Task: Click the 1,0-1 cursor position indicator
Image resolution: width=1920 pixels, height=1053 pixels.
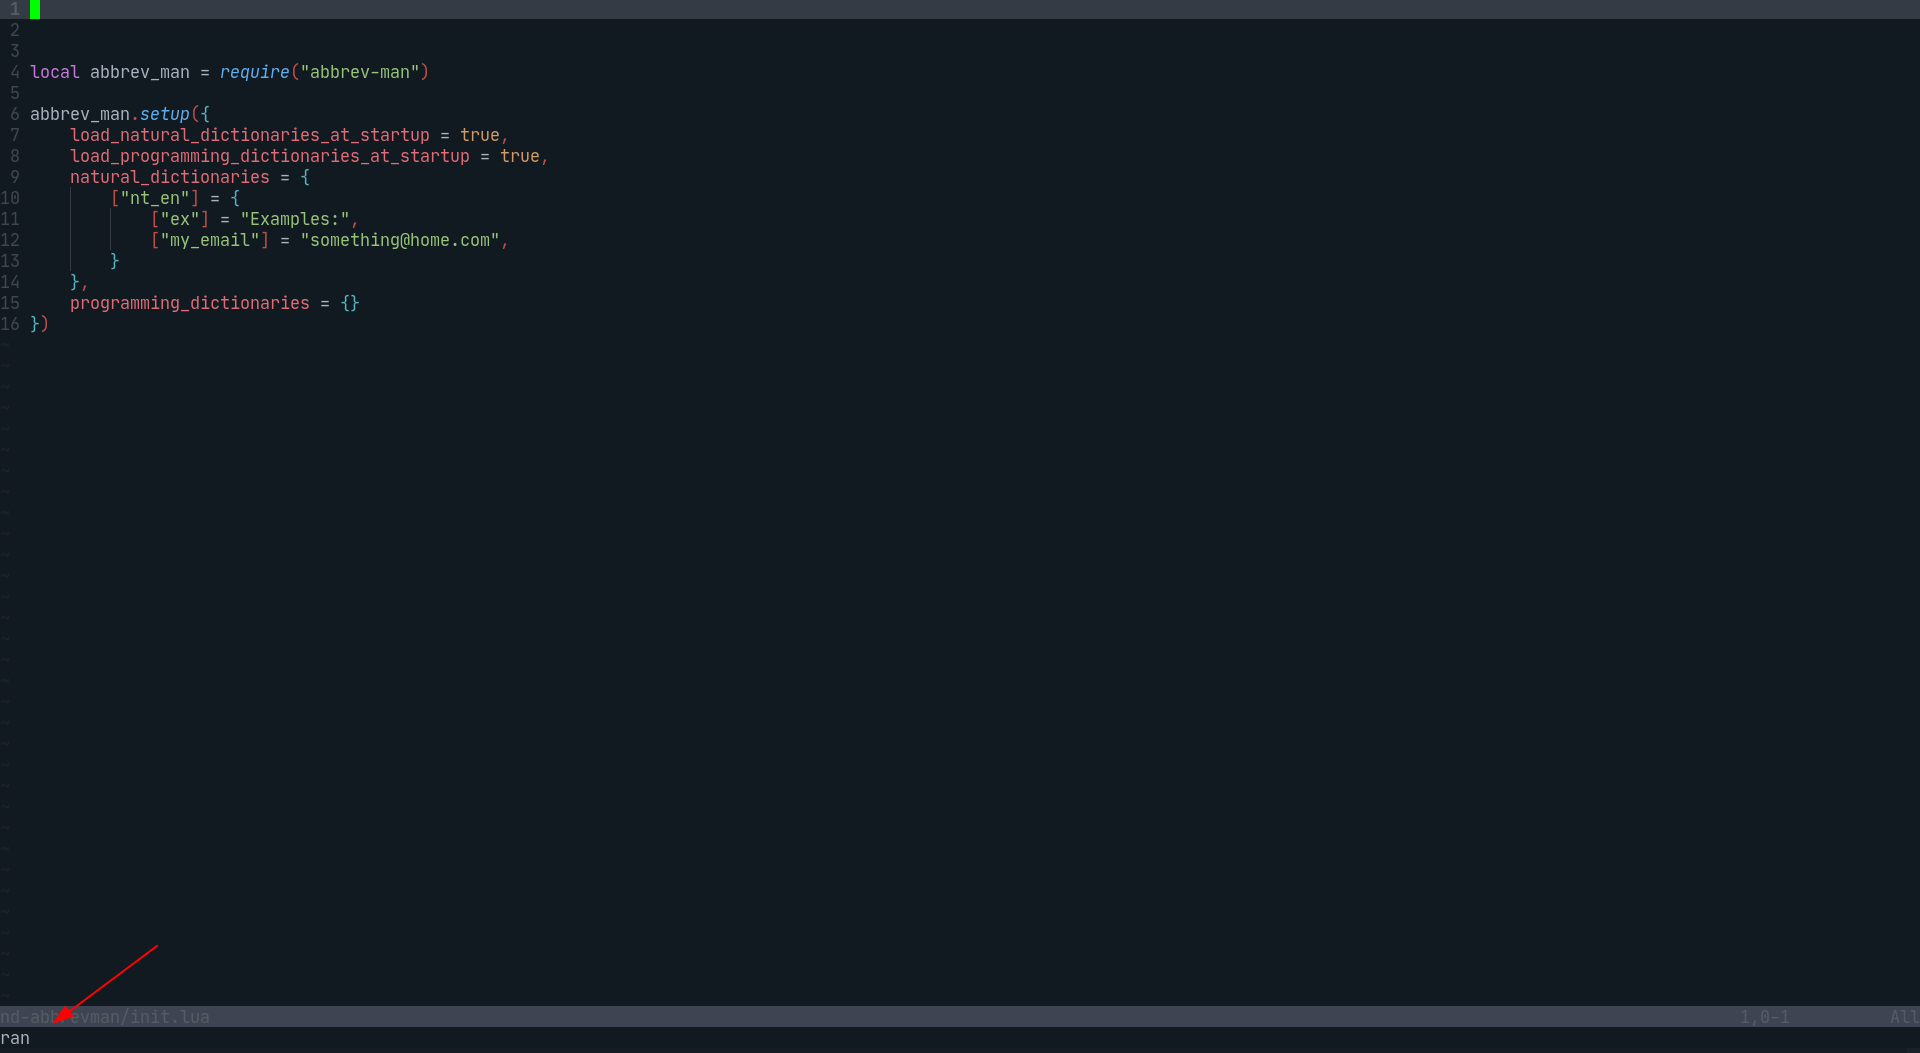Action: (1765, 1016)
